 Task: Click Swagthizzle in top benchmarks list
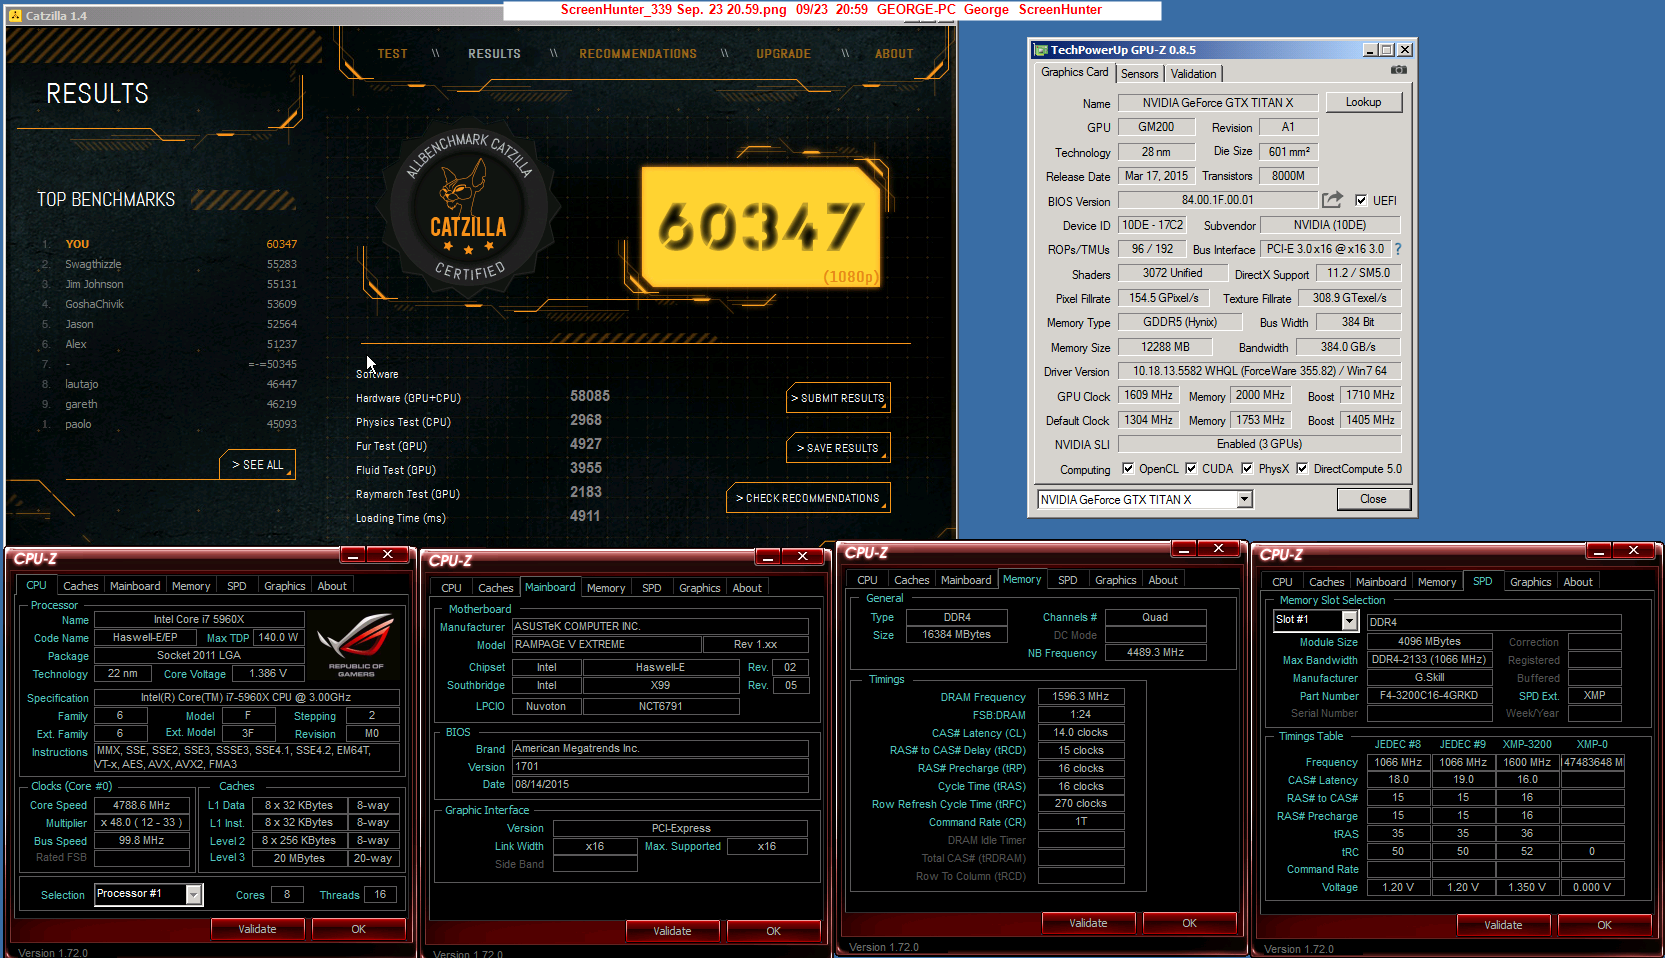pyautogui.click(x=93, y=264)
